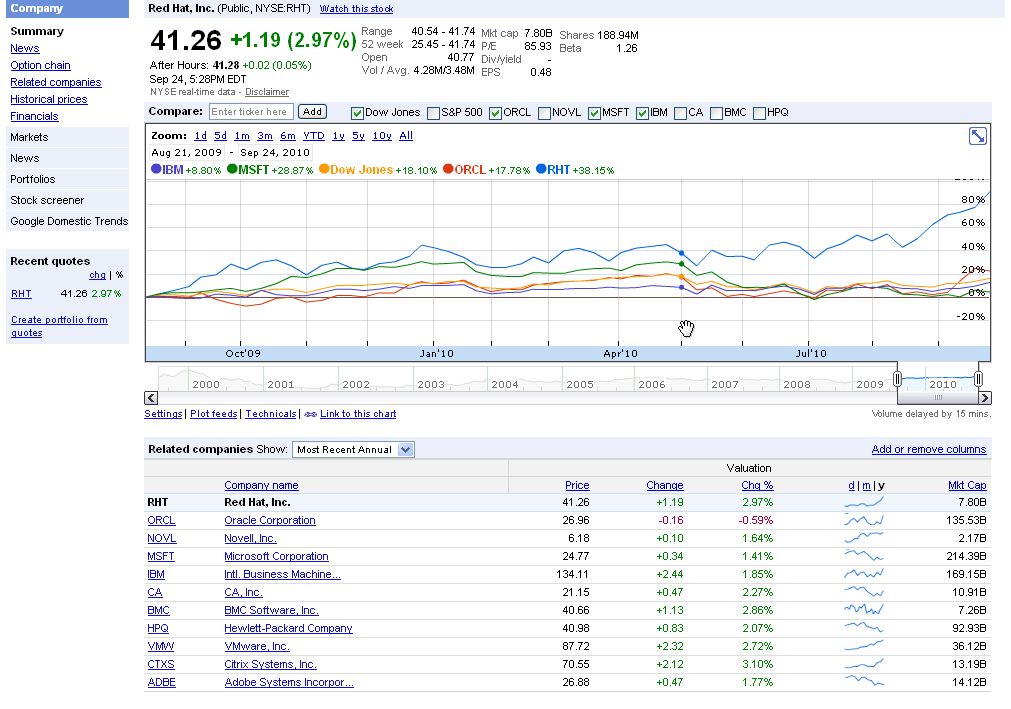Grab the left range handle on timeline
Image resolution: width=1011 pixels, height=709 pixels.
pos(898,379)
